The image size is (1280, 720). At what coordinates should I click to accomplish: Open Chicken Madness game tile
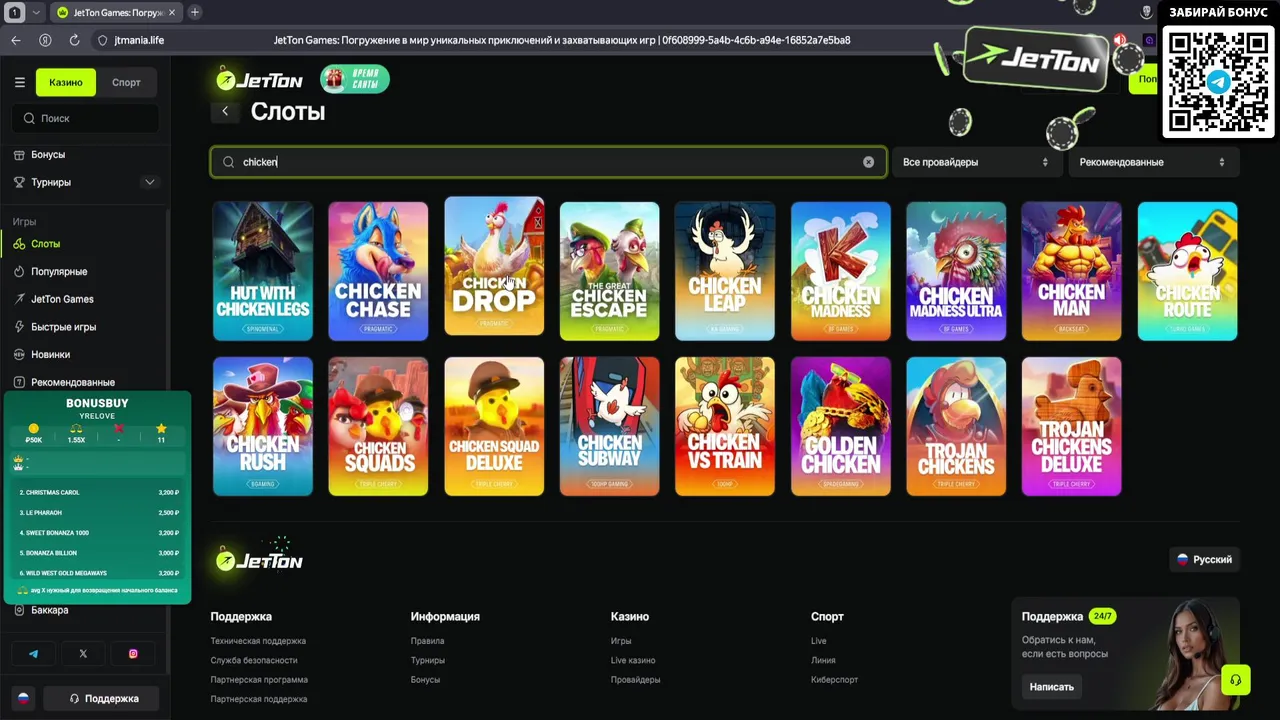tap(841, 271)
